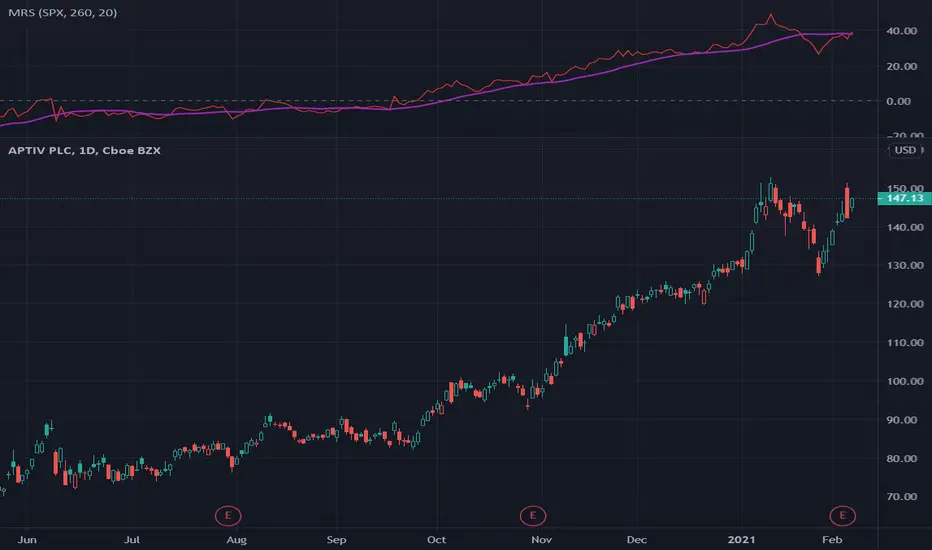The width and height of the screenshot is (932, 550).
Task: Click the Oct label on time axis
Action: (436, 540)
